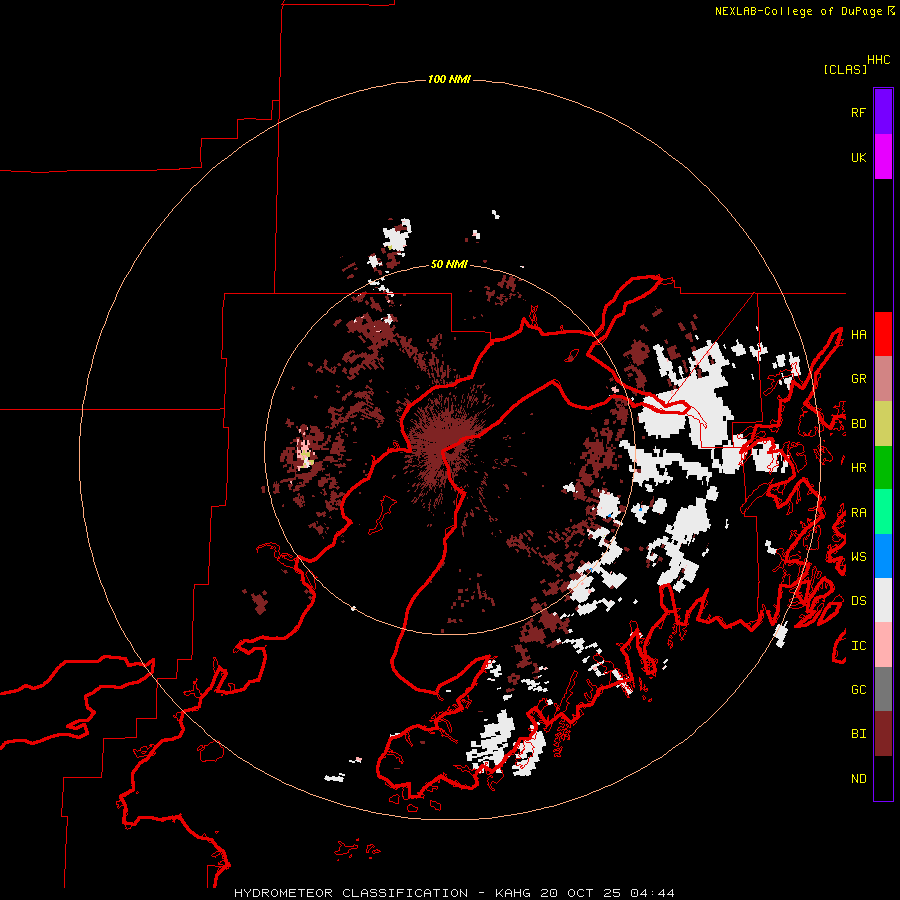The height and width of the screenshot is (900, 900).
Task: Click the 100 NMI range ring label
Action: (449, 79)
